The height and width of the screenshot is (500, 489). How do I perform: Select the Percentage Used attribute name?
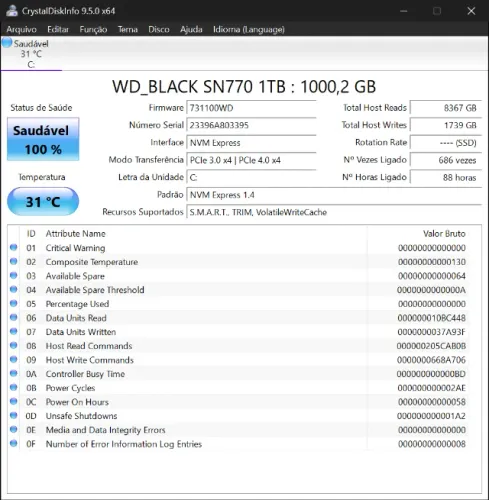click(x=77, y=304)
